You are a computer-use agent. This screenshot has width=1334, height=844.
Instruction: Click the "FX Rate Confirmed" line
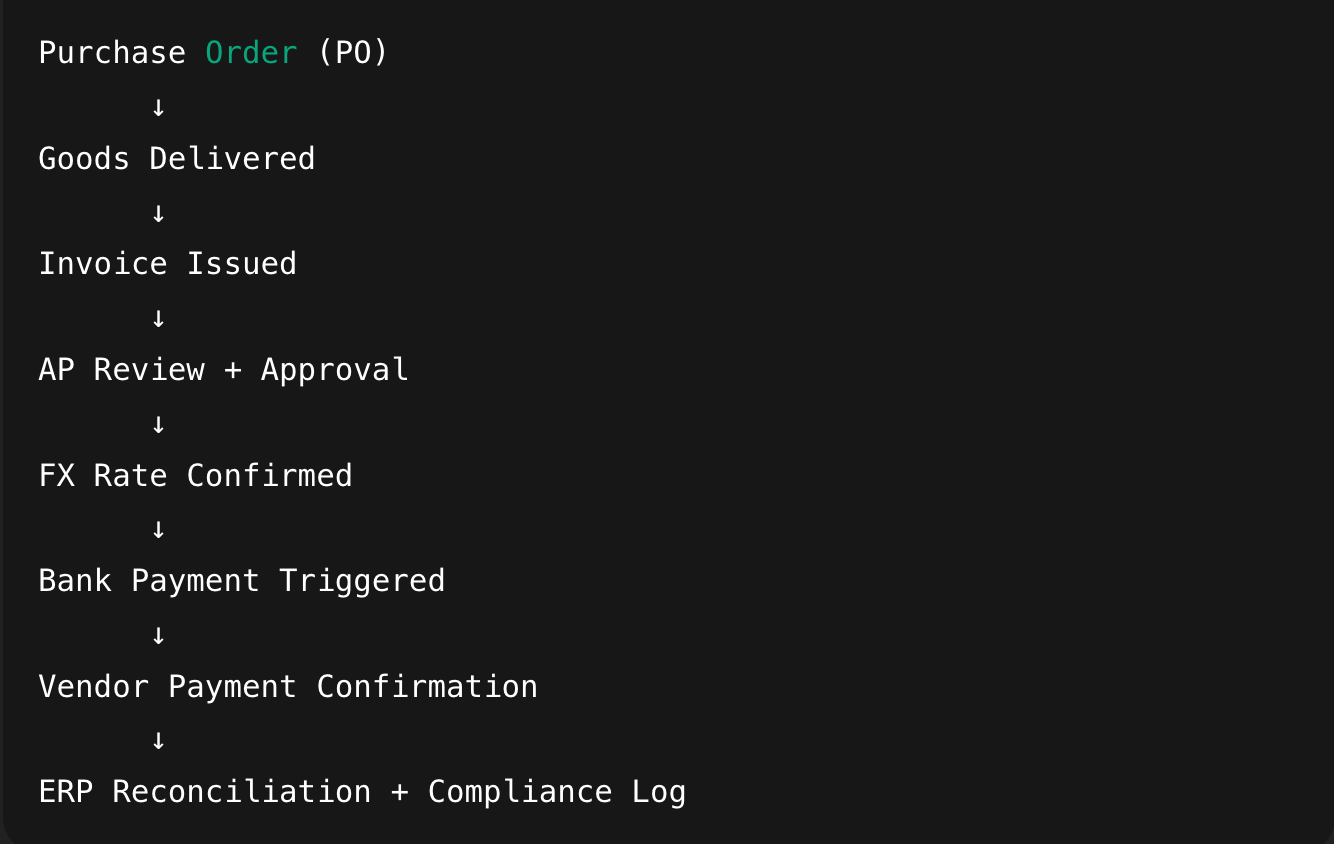pos(196,475)
